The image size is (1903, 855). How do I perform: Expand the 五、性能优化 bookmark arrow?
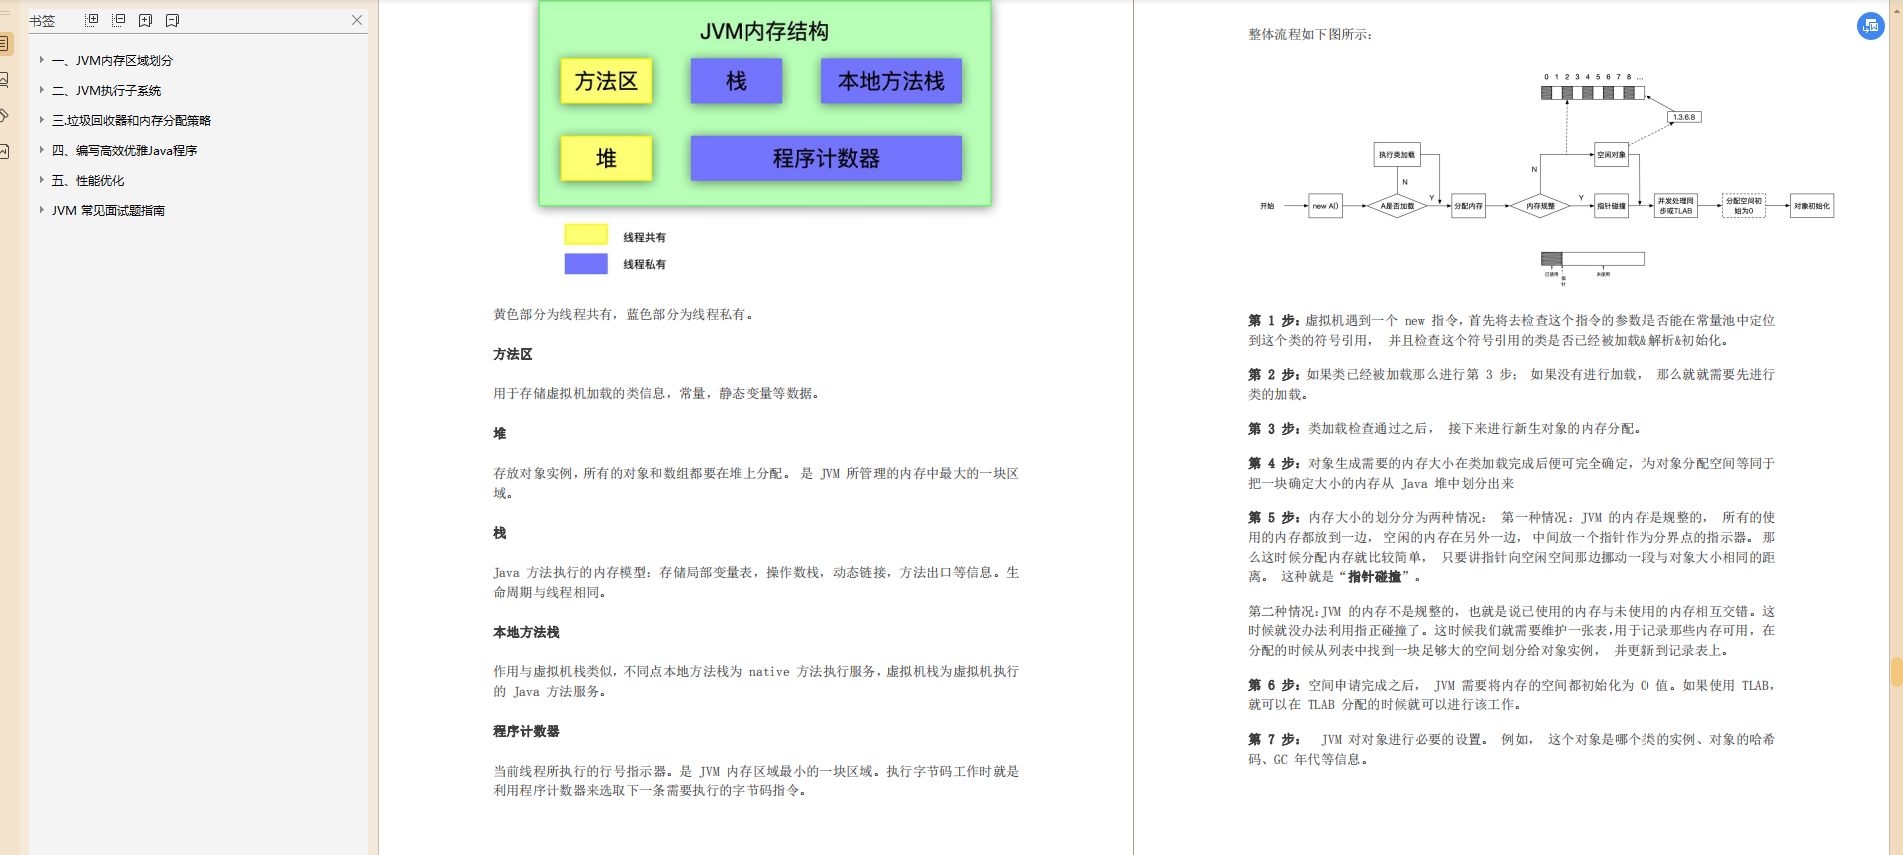click(41, 180)
